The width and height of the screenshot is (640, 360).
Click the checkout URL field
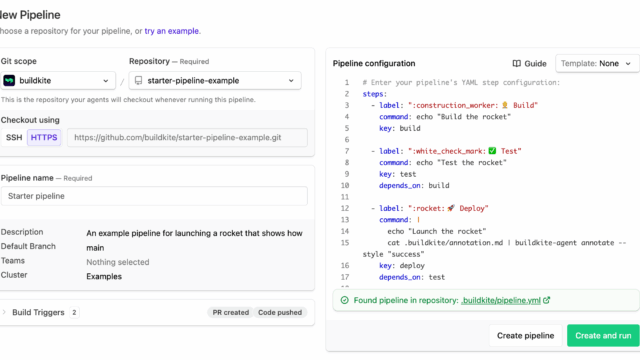(x=187, y=138)
